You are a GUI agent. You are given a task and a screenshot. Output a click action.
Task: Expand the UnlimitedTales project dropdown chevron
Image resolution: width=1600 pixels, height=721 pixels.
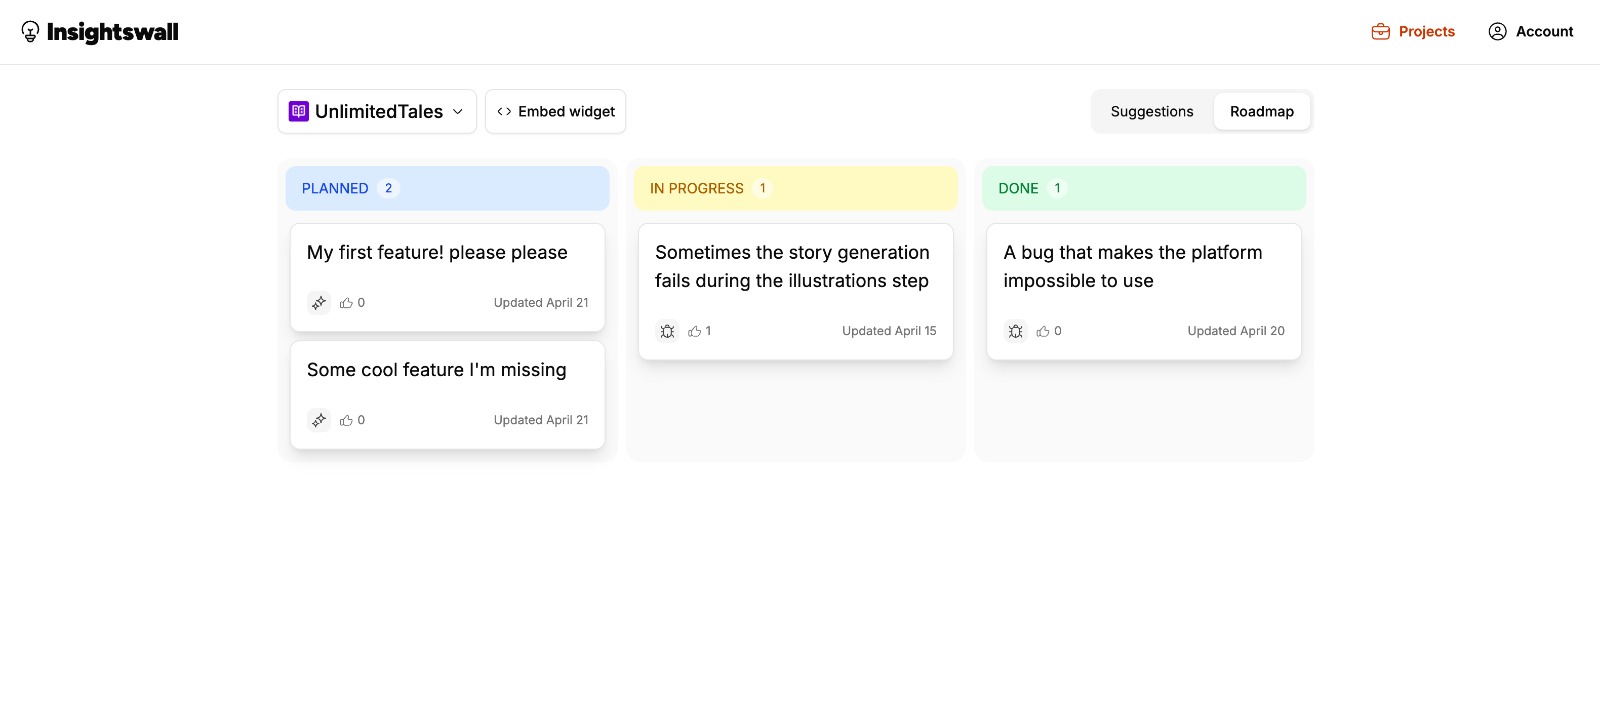[x=458, y=111]
